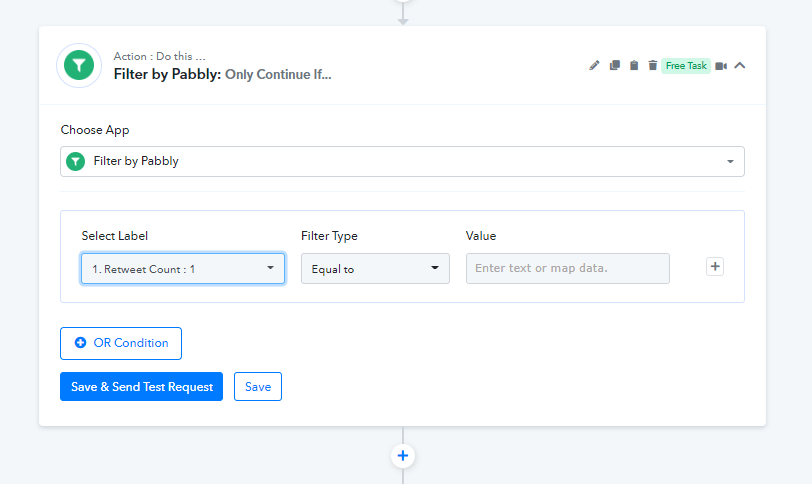812x484 pixels.
Task: Collapse the filter action panel
Action: [740, 66]
